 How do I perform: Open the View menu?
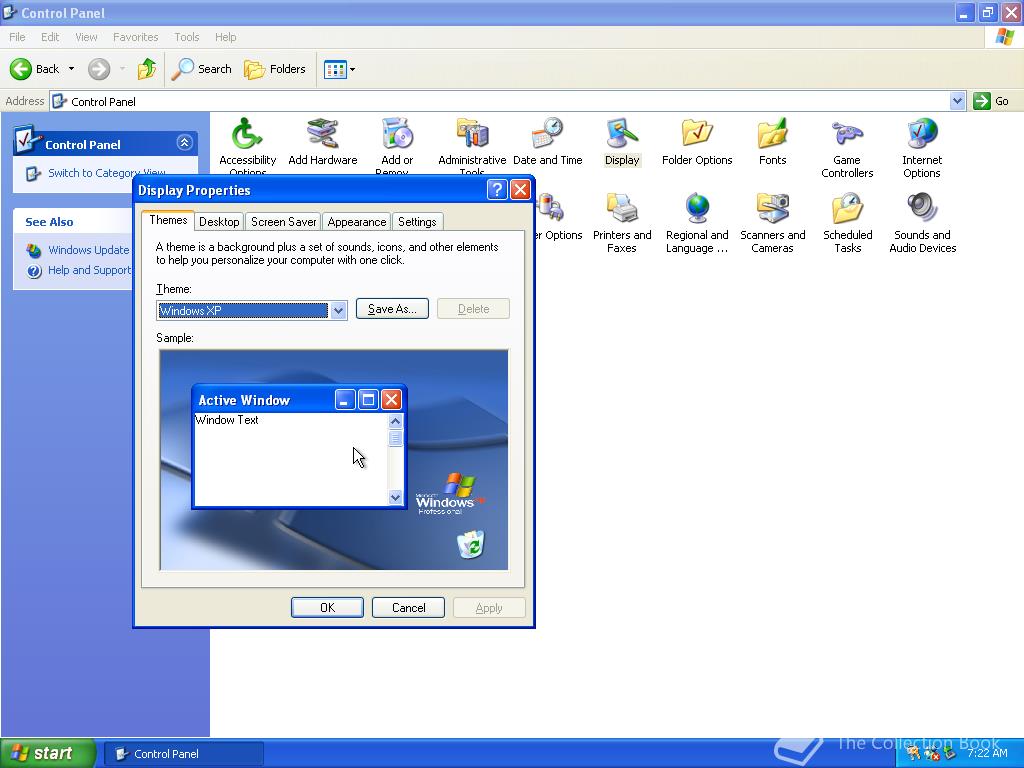(x=86, y=37)
